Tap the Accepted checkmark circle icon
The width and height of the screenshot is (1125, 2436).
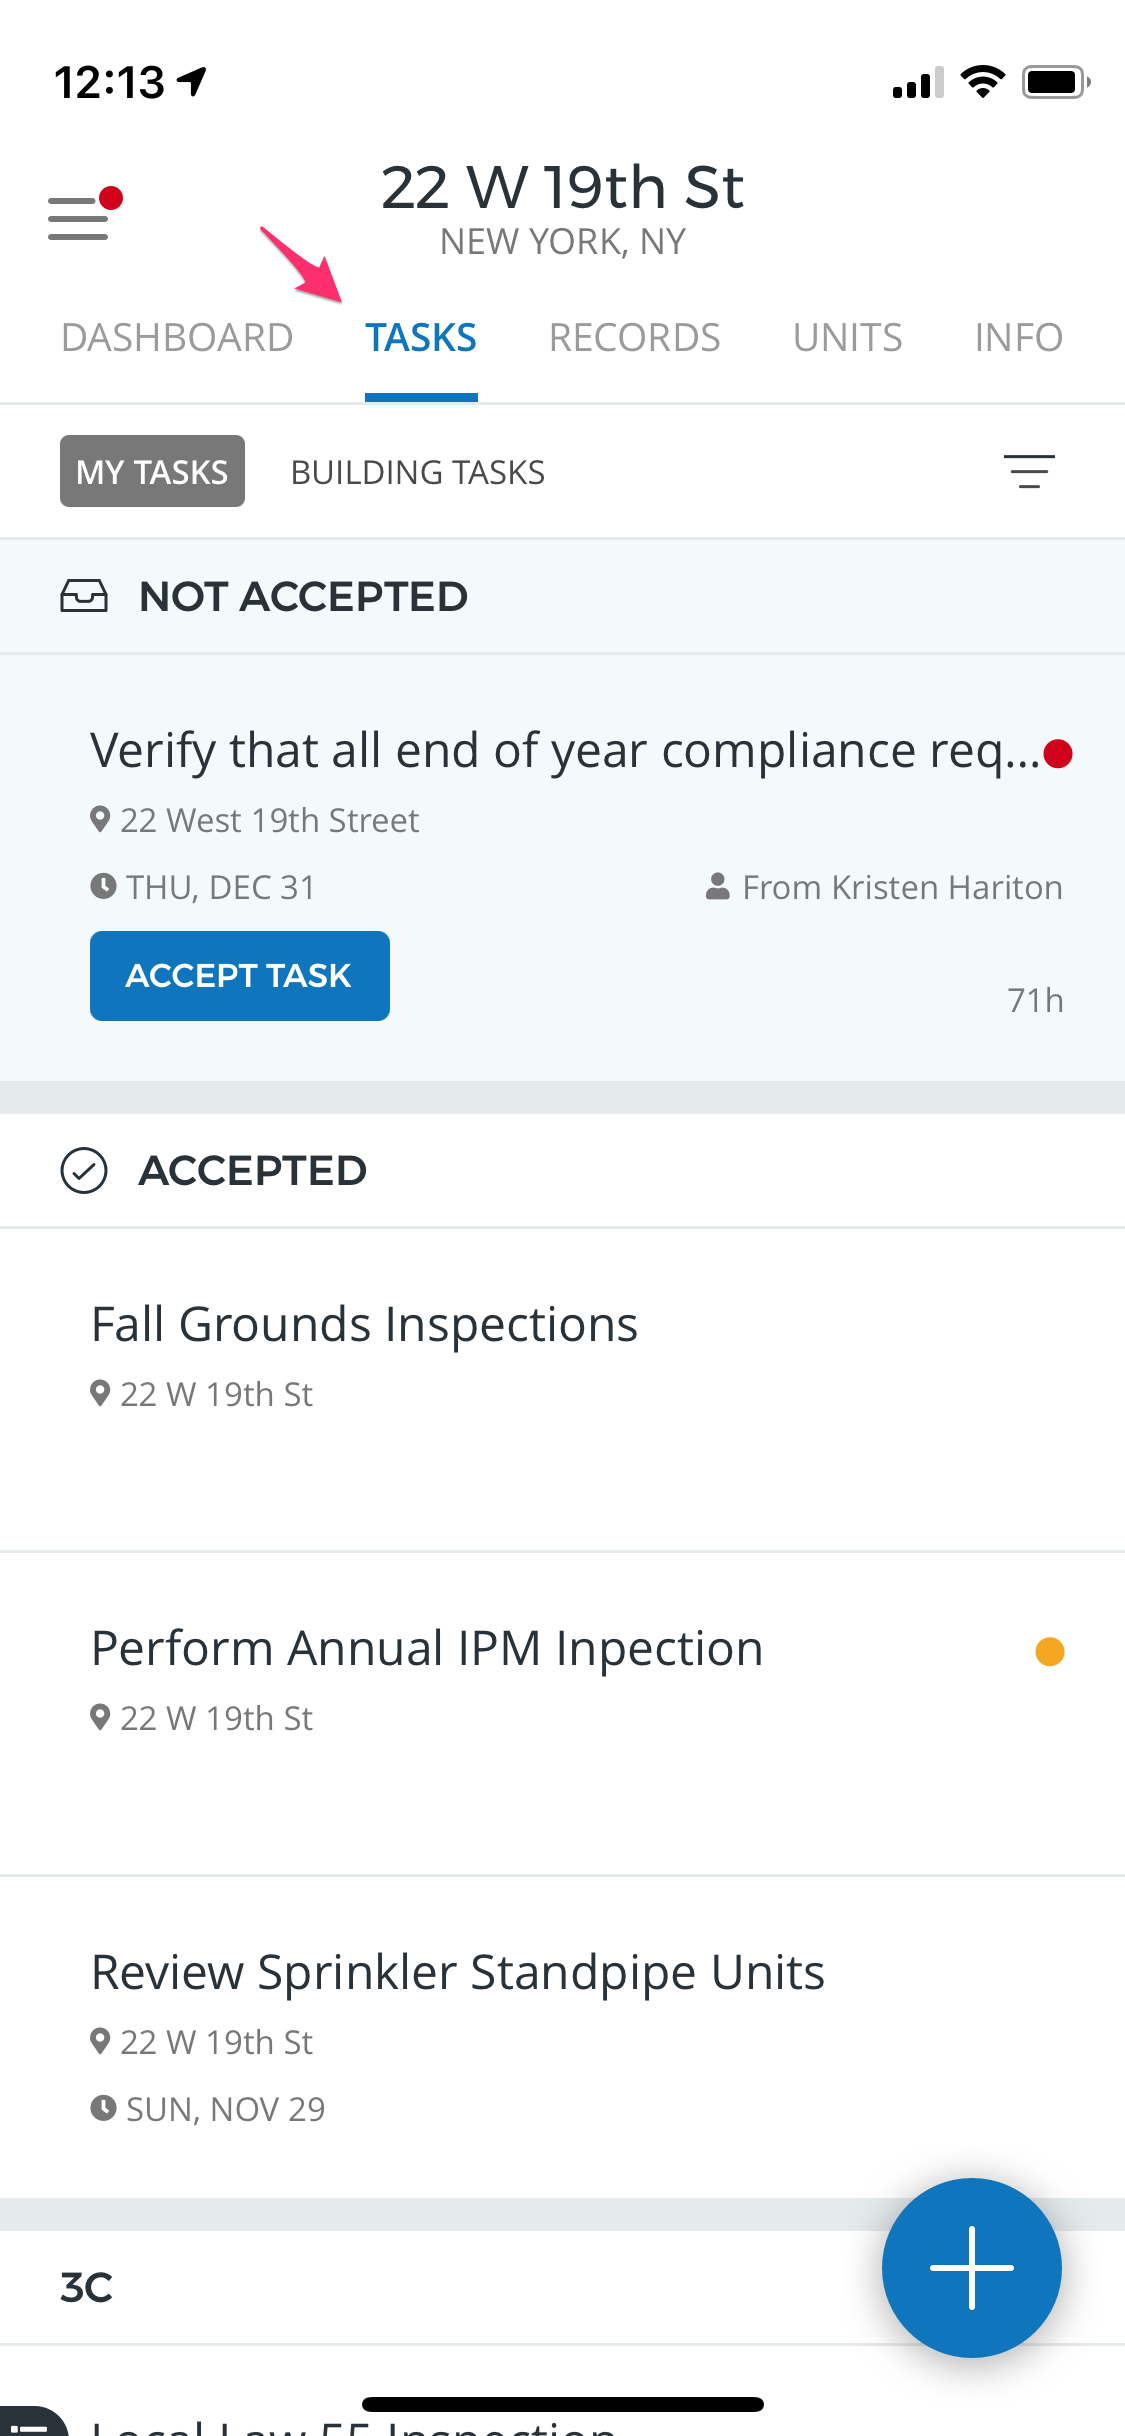coord(84,1171)
